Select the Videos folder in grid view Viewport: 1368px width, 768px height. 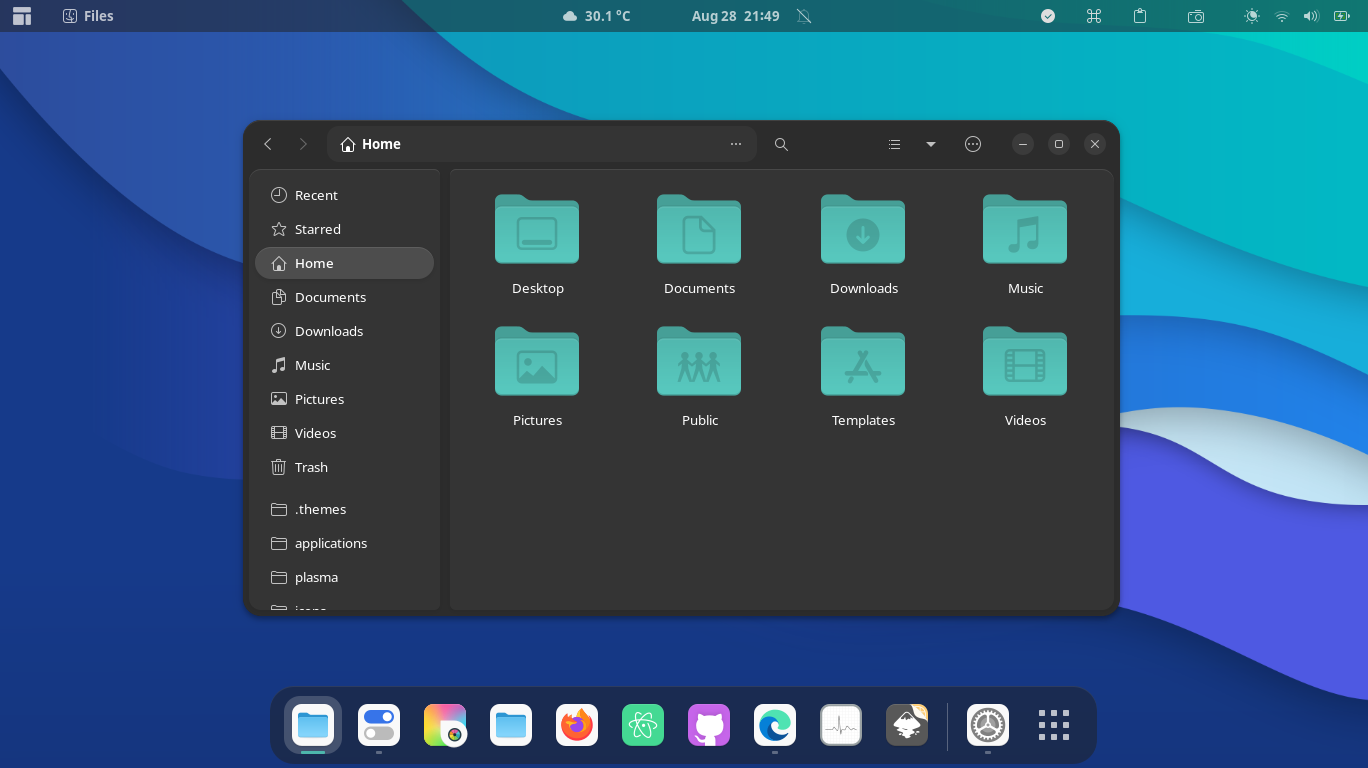1025,361
